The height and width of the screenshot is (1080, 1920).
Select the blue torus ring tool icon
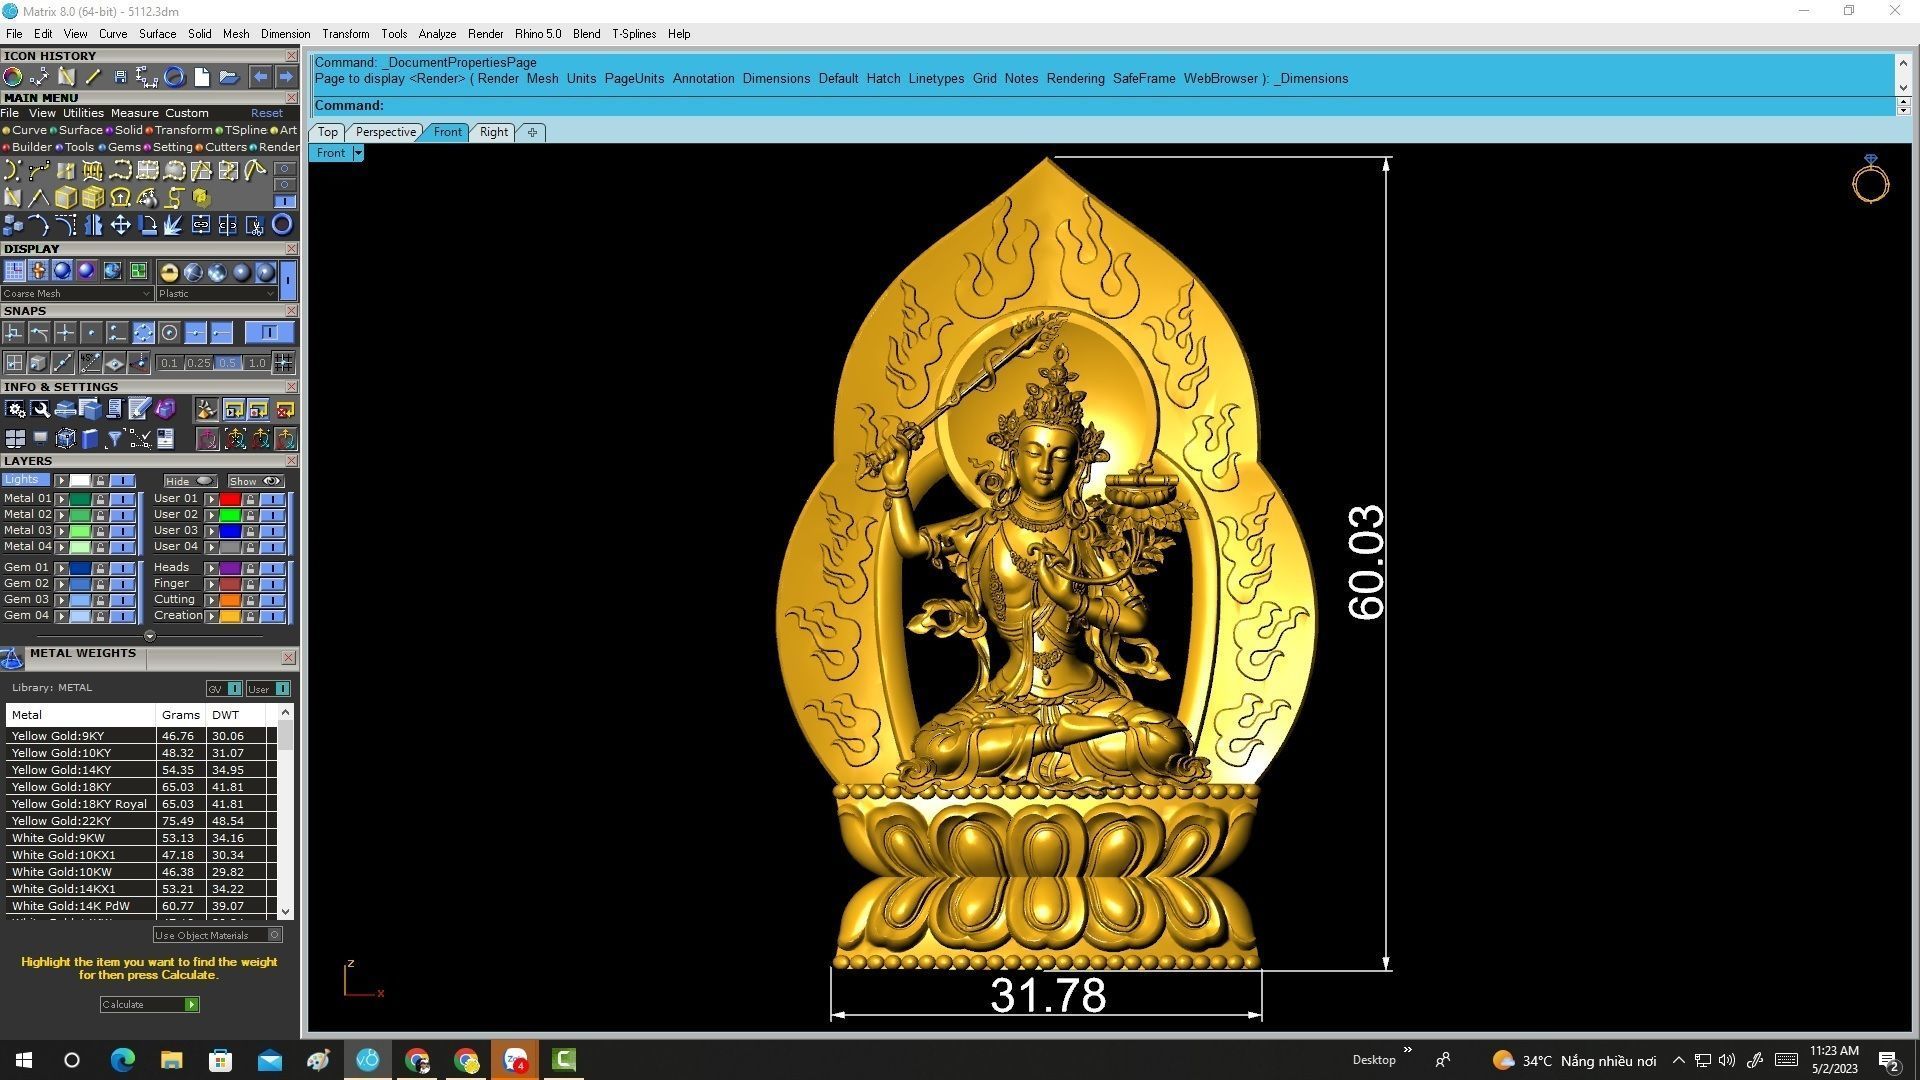click(282, 225)
